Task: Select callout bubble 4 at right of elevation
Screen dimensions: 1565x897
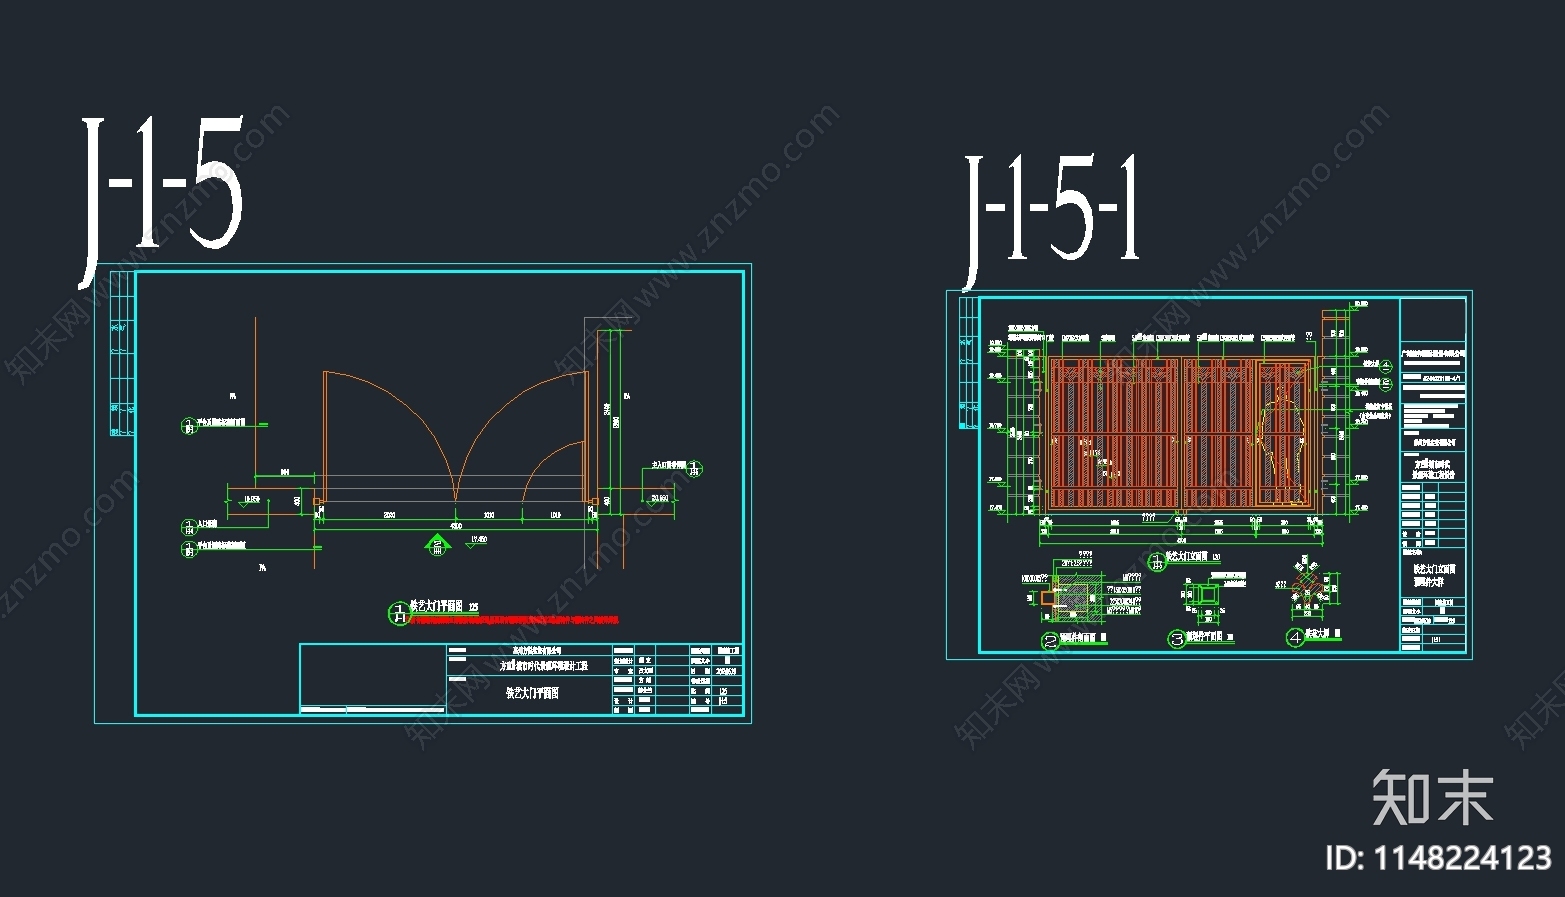Action: pyautogui.click(x=1386, y=368)
